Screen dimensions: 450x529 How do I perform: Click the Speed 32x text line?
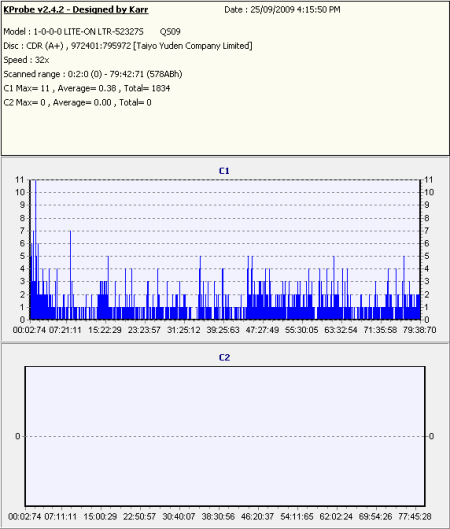26,60
